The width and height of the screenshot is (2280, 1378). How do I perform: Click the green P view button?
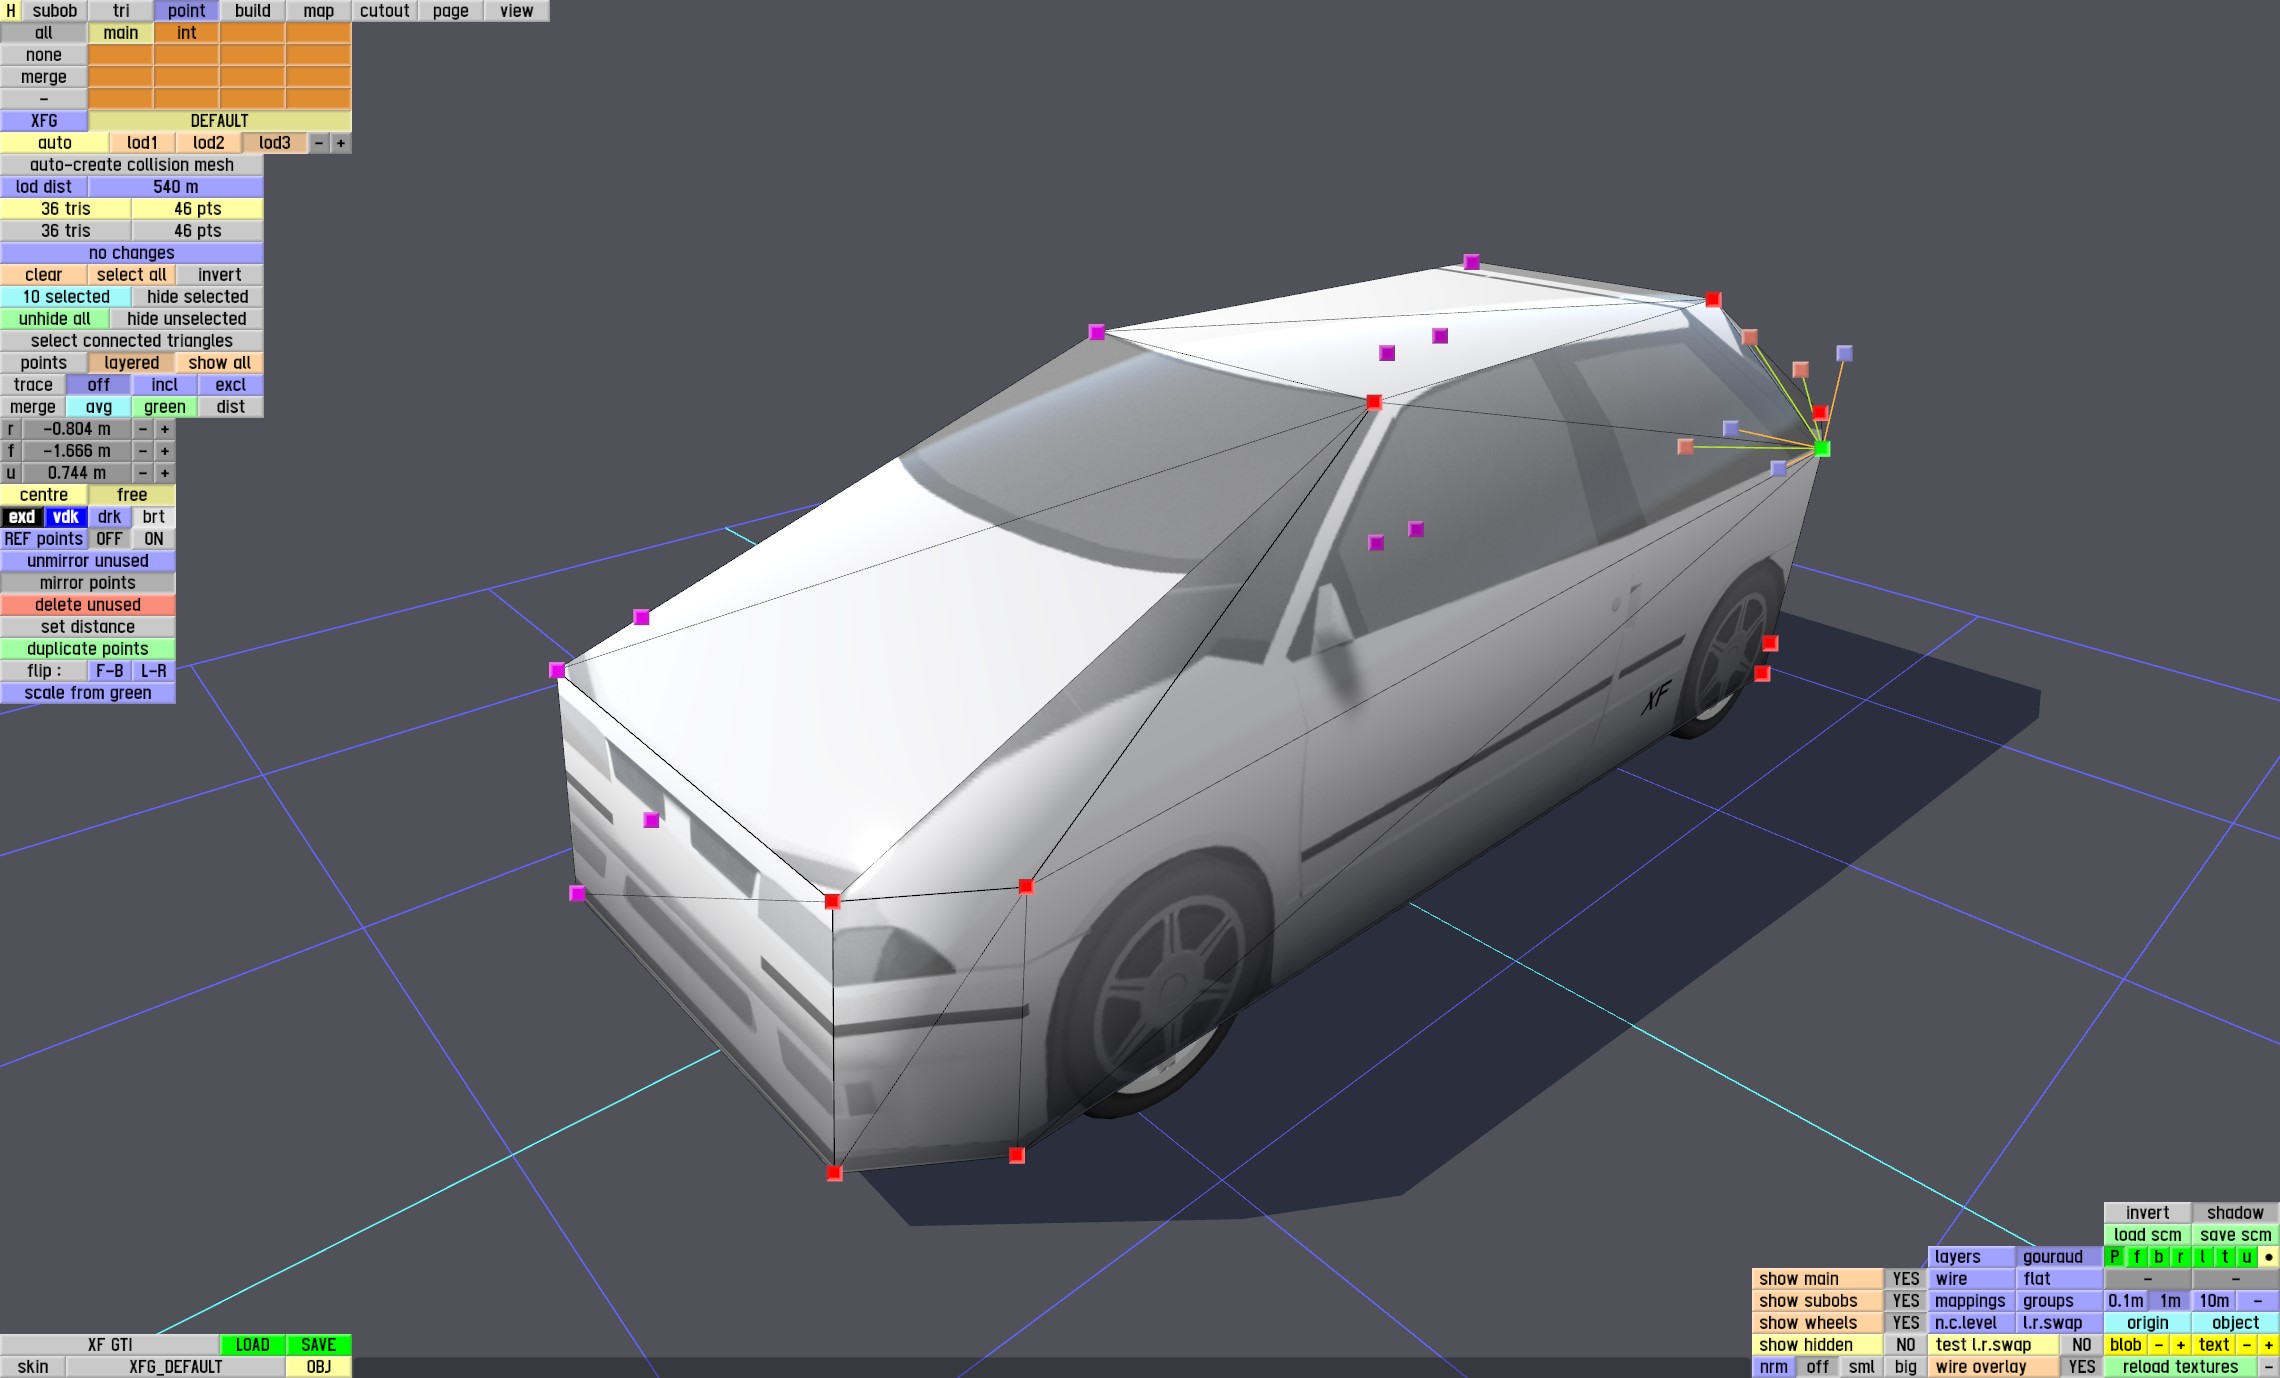[x=2115, y=1257]
